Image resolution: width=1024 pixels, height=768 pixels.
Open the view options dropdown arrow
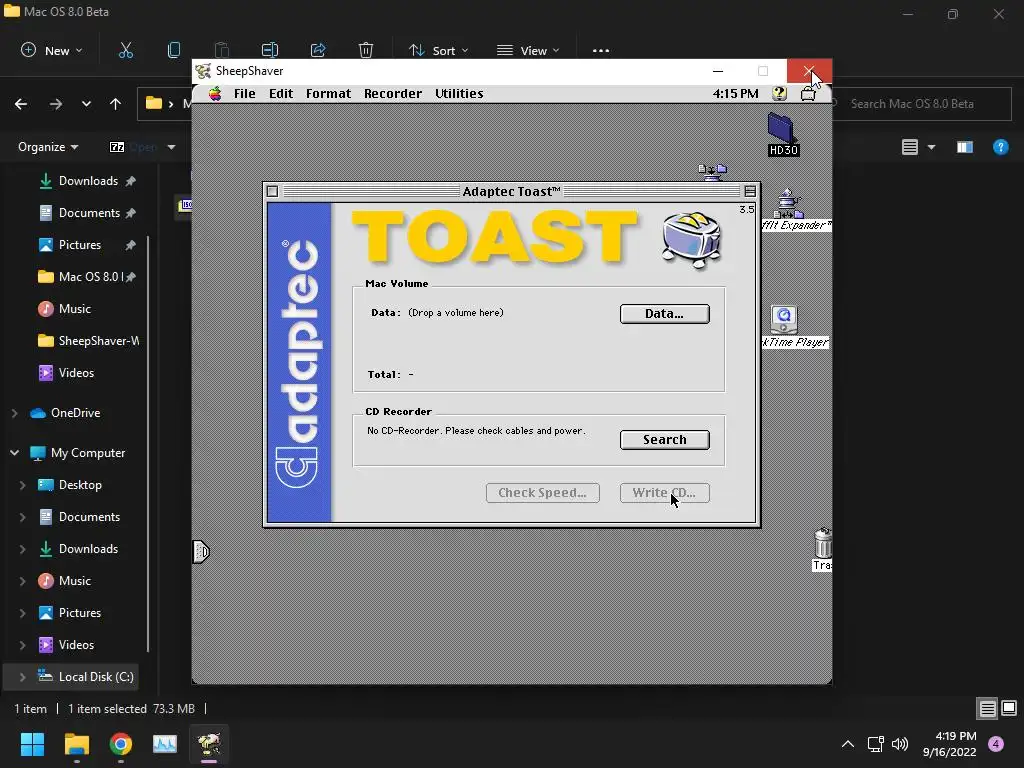tap(931, 147)
